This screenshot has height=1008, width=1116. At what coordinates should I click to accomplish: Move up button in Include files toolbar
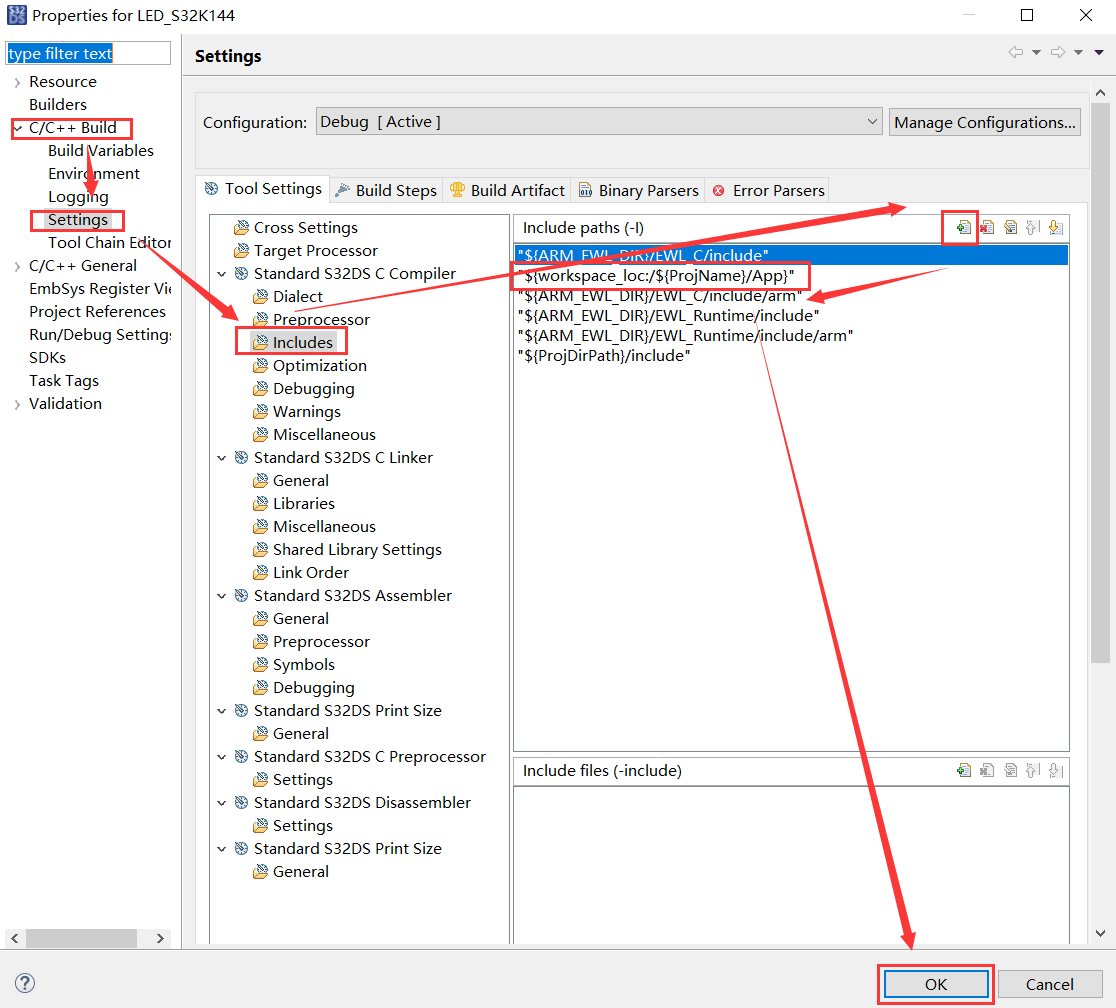click(x=1033, y=770)
